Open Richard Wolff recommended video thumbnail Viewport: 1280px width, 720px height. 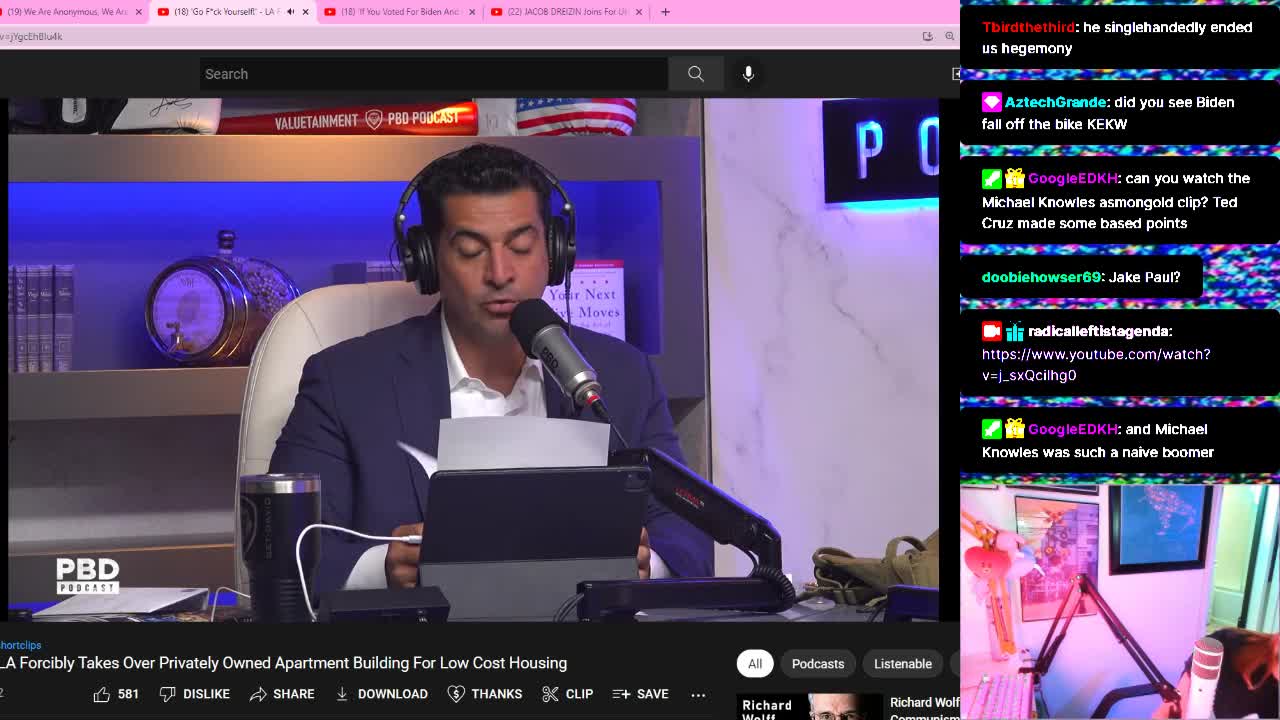coord(811,707)
